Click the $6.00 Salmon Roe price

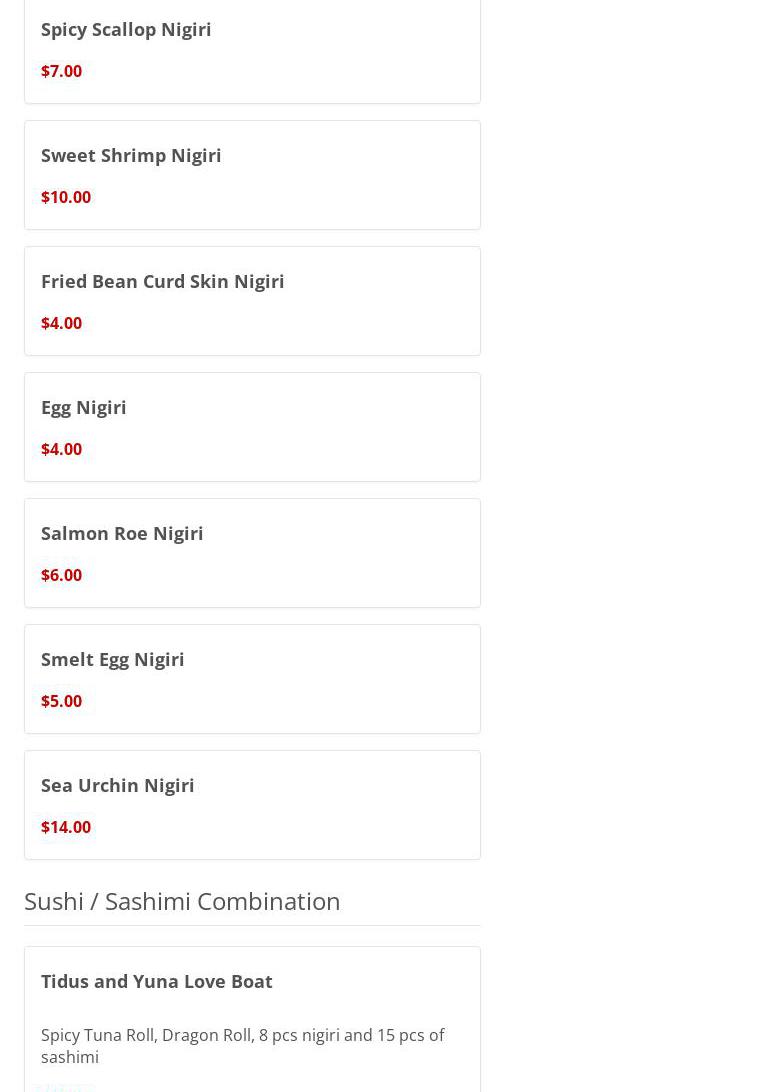pos(61,575)
